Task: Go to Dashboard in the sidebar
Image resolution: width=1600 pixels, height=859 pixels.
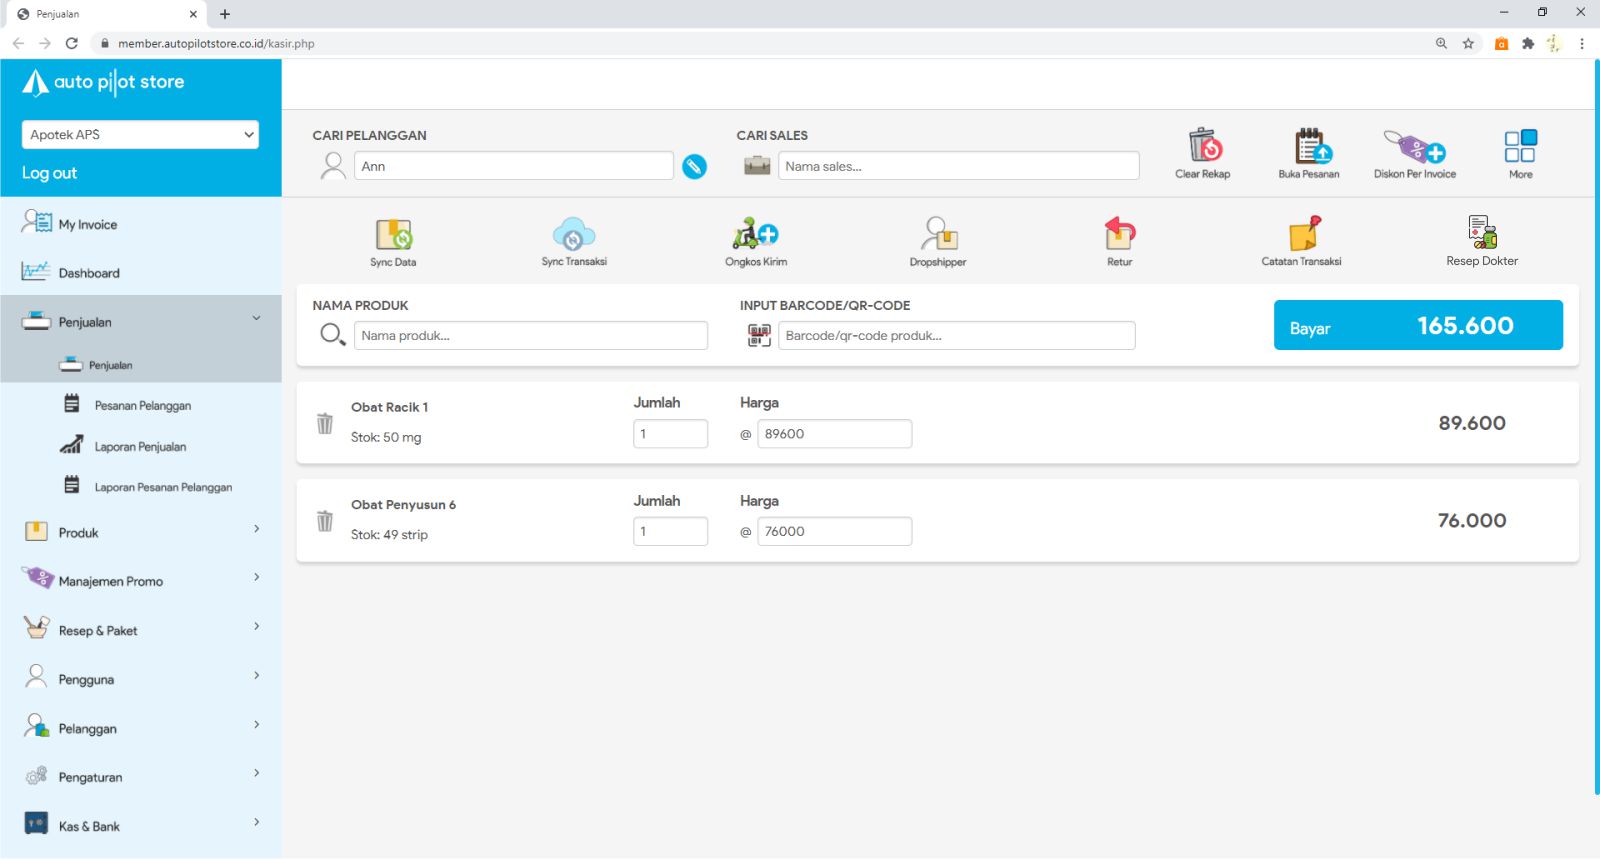Action: point(89,273)
